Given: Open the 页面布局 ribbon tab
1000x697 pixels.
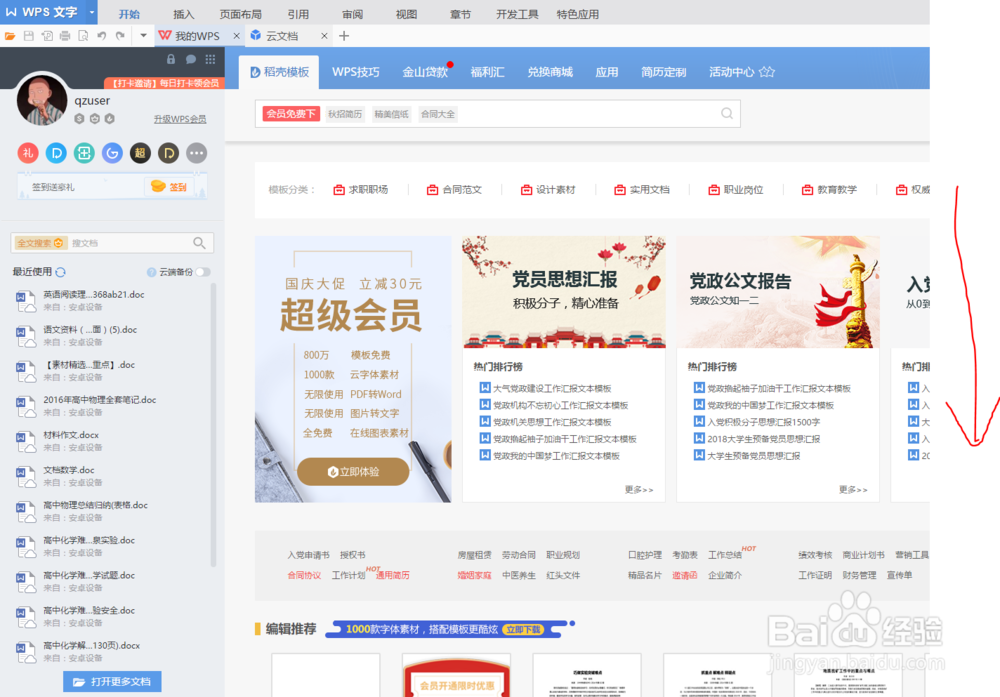Looking at the screenshot, I should 240,14.
